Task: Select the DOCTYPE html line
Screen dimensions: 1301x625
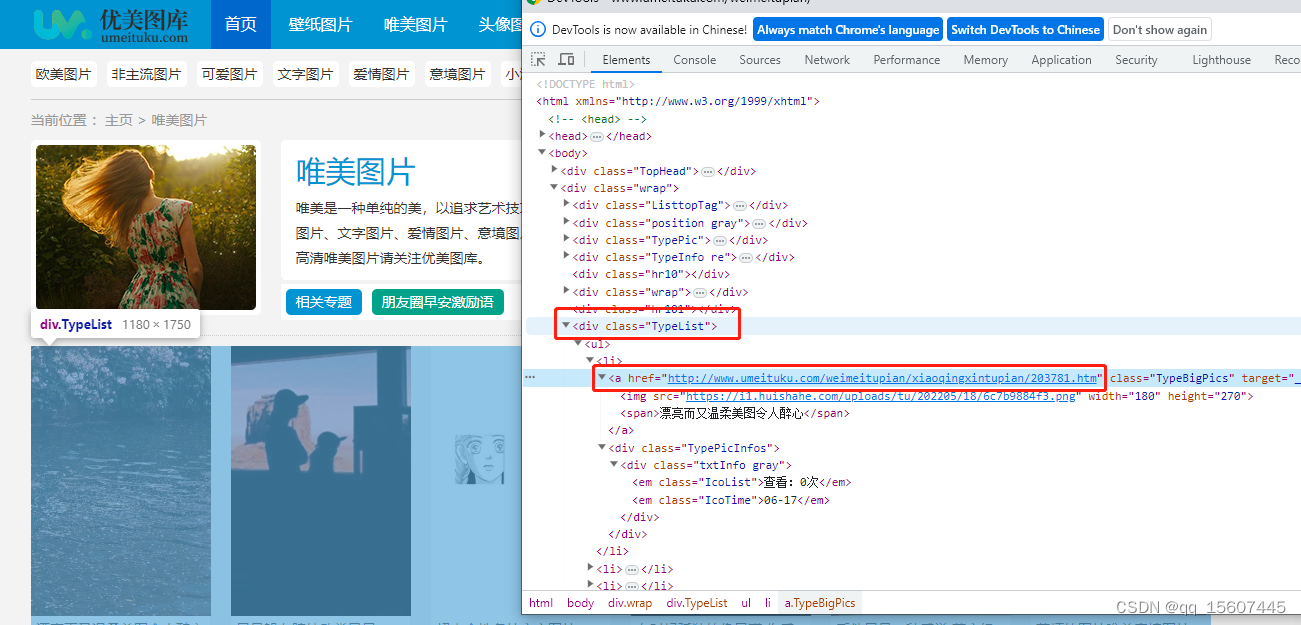Action: [x=585, y=84]
